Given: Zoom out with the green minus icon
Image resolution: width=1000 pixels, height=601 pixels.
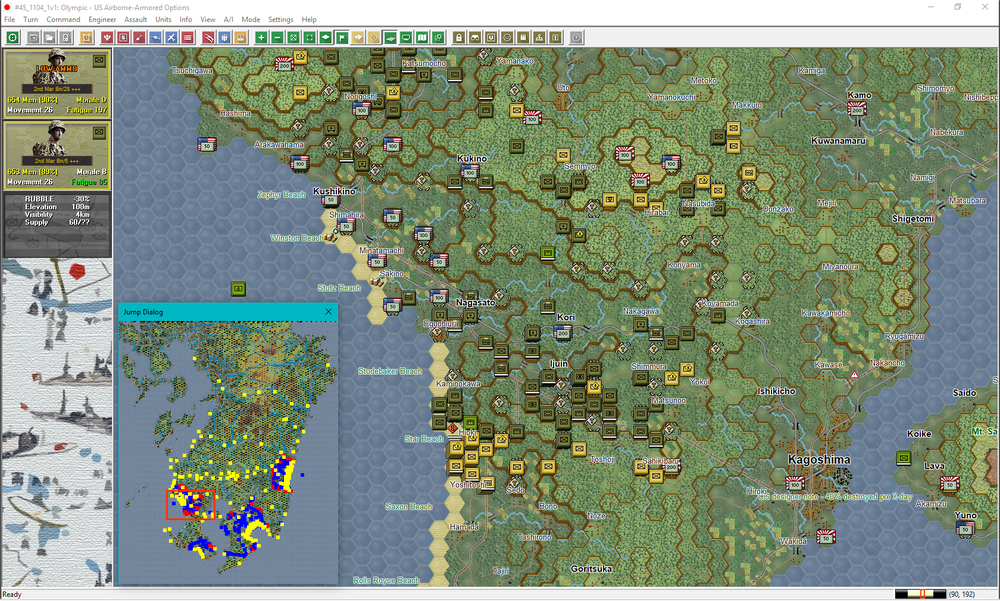Looking at the screenshot, I should click(277, 38).
